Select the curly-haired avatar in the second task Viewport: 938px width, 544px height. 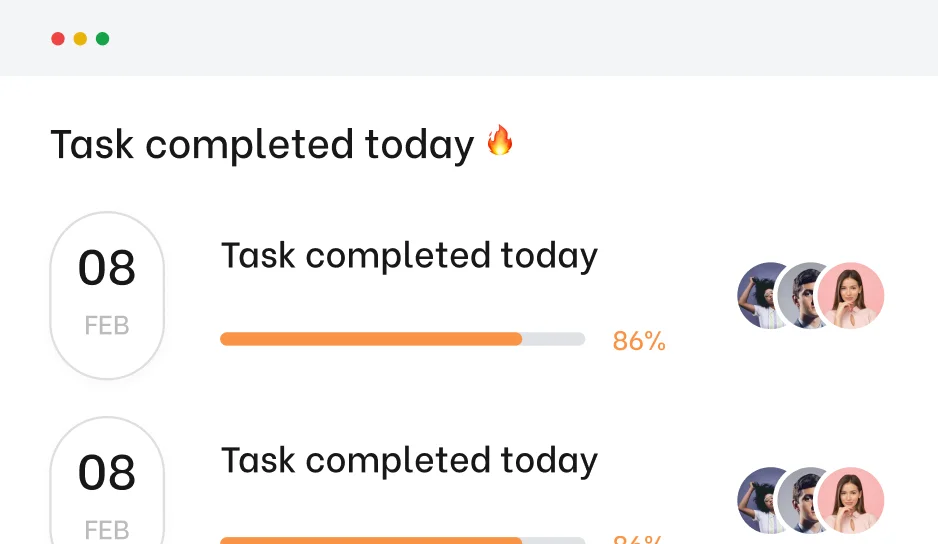coord(757,500)
